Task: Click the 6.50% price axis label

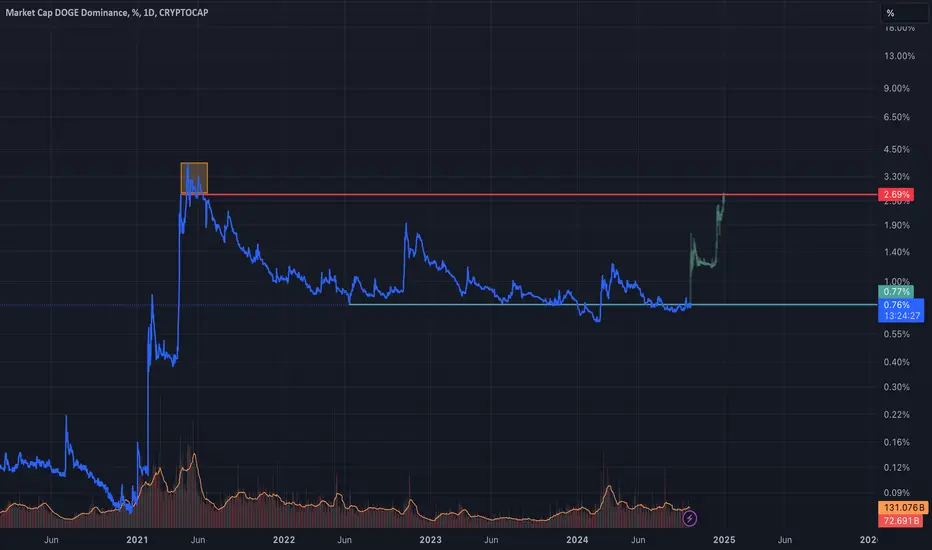Action: [896, 117]
